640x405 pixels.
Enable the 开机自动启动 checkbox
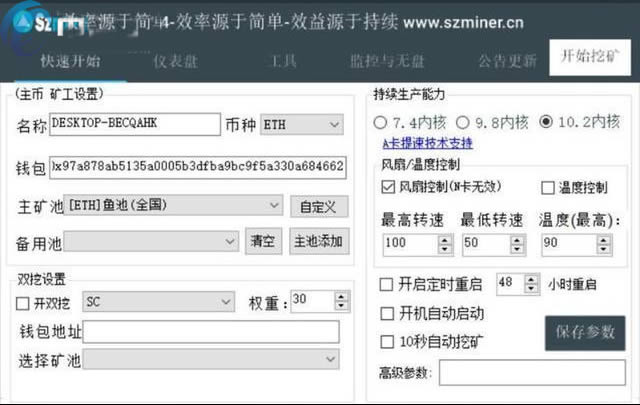(x=387, y=314)
